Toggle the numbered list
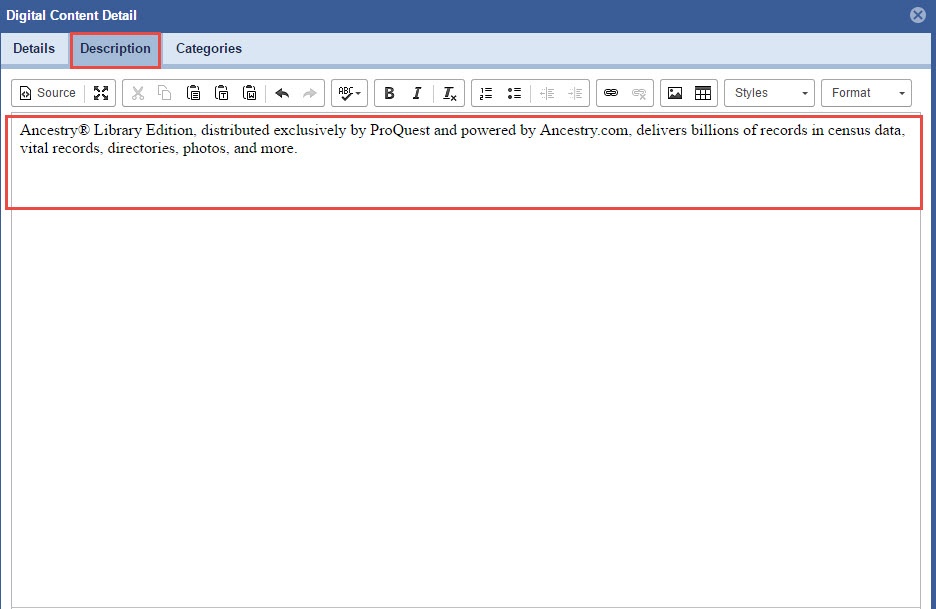Viewport: 936px width, 609px height. (x=486, y=93)
